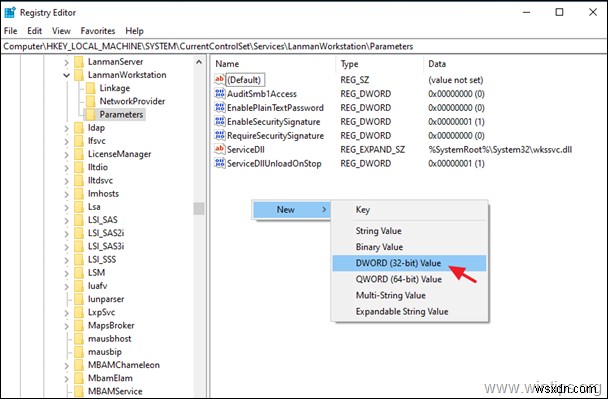The image size is (608, 399).
Task: Click the registry path address bar
Action: [304, 47]
